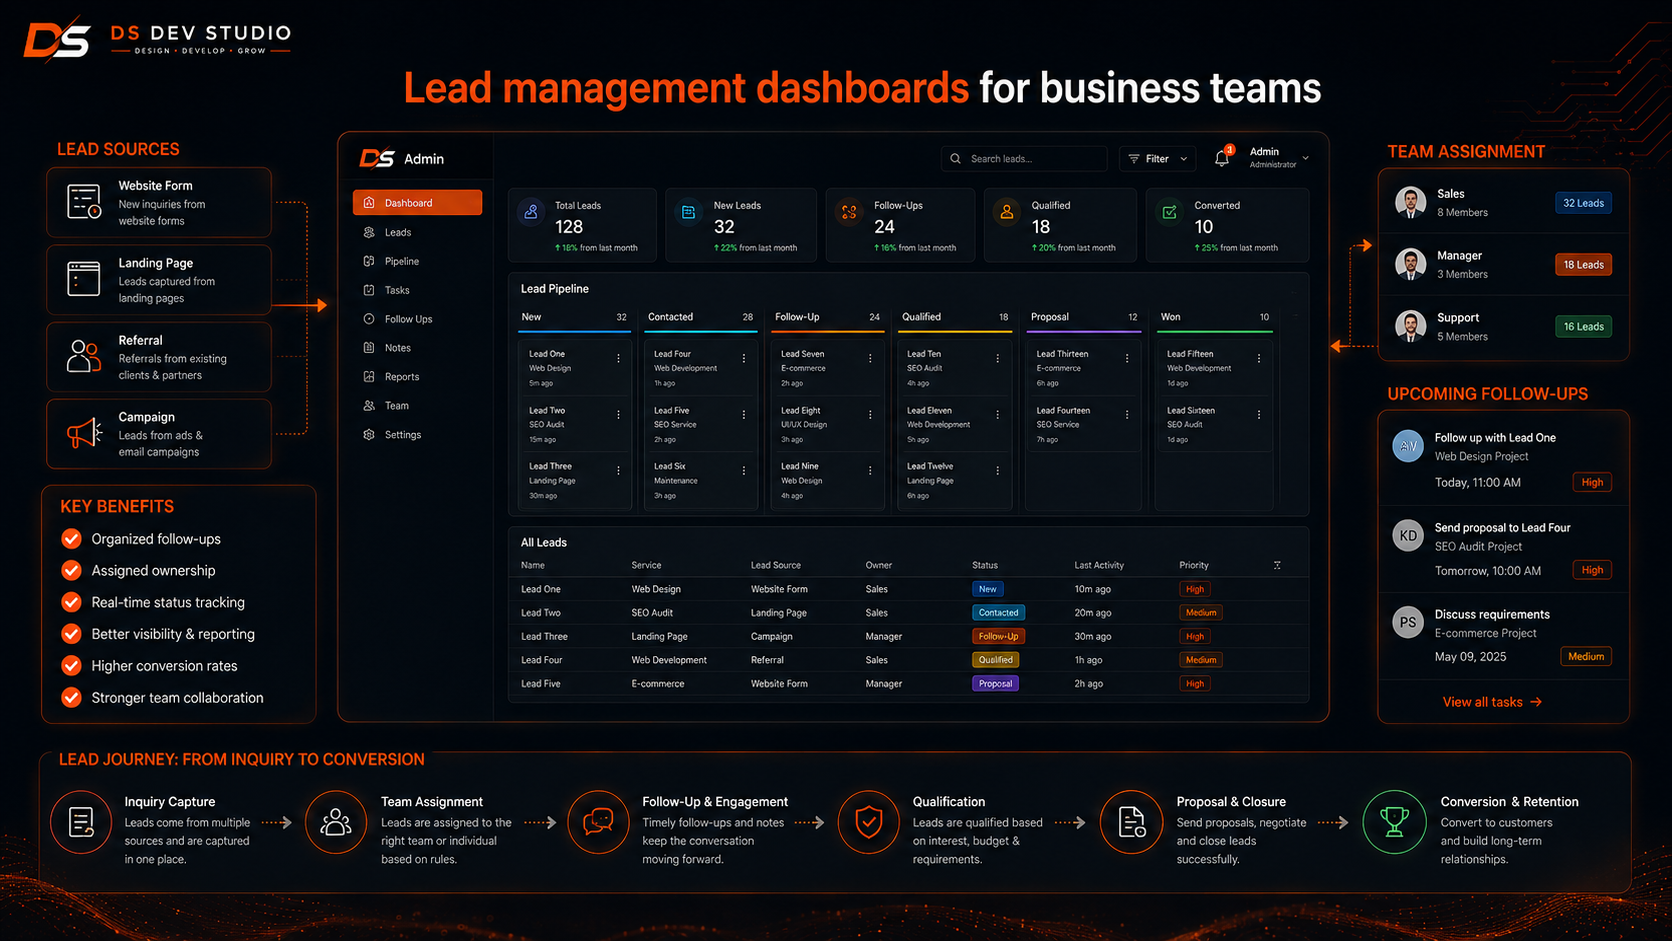Click the Converted card icon

(x=1169, y=212)
